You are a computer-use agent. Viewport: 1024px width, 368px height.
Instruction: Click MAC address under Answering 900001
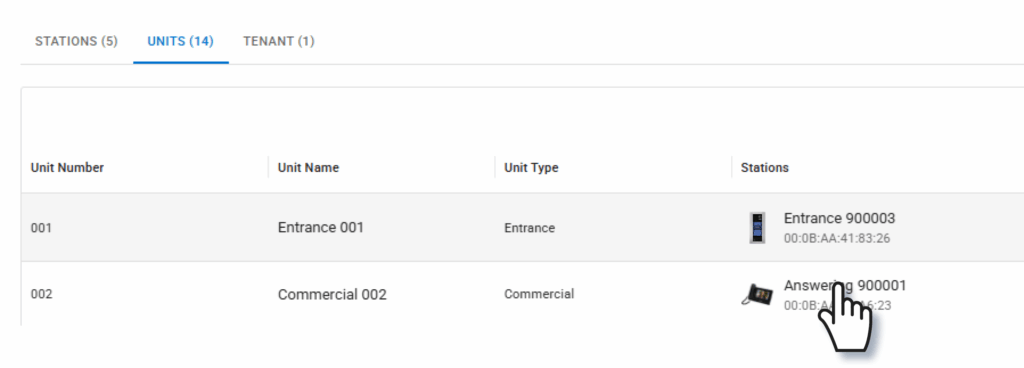point(837,306)
